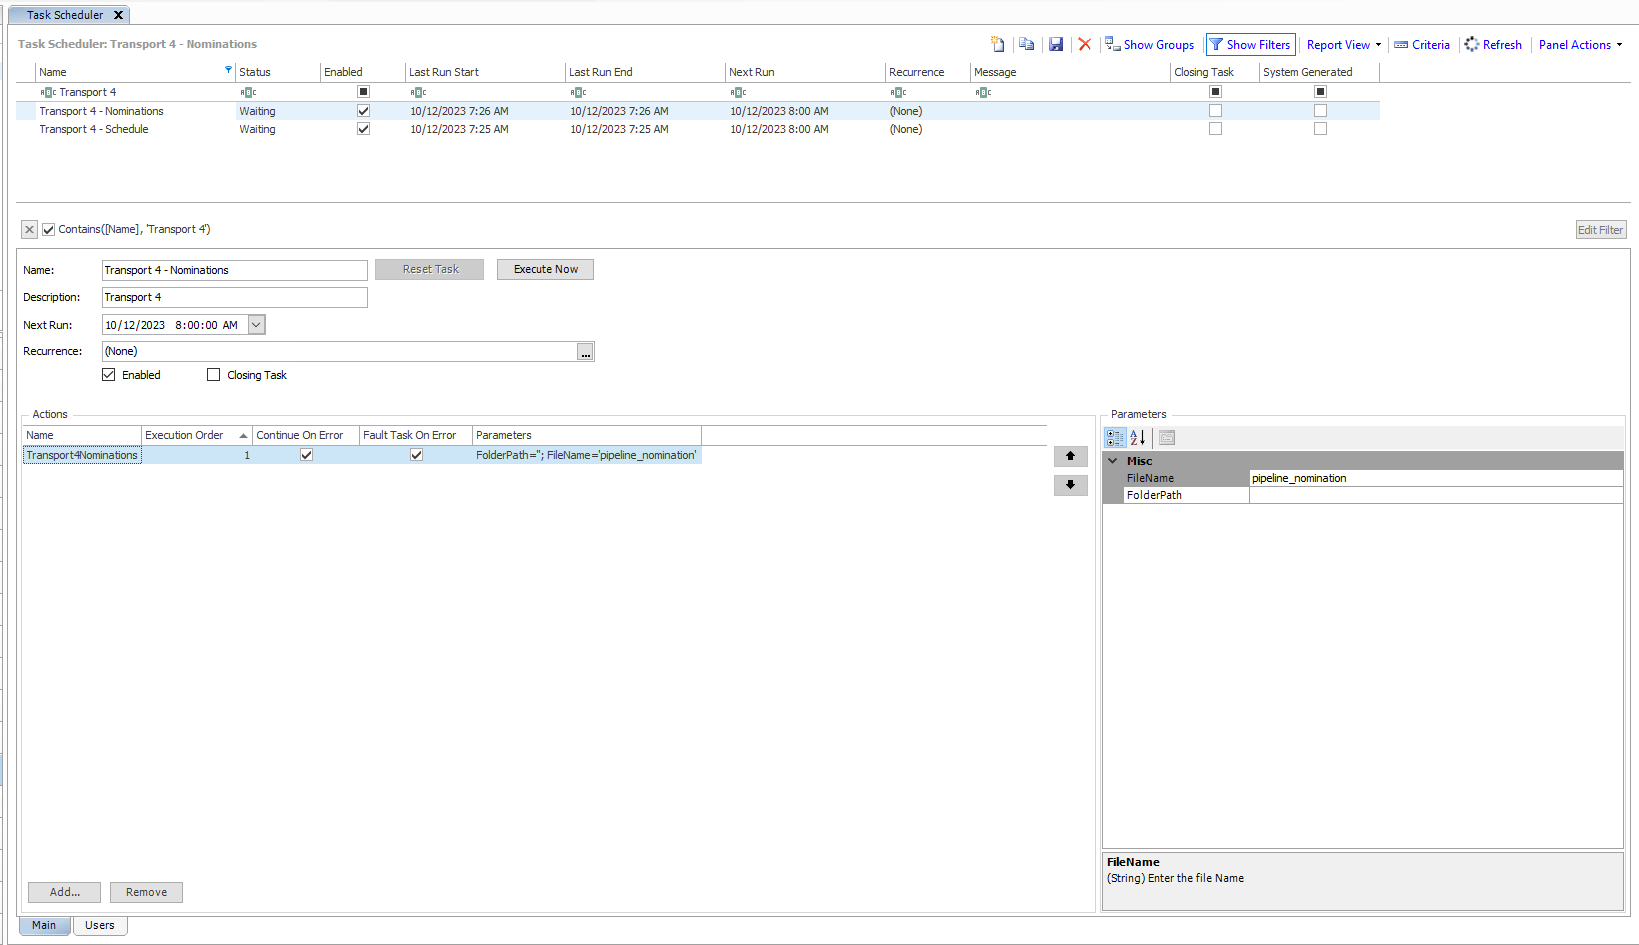Viewport: 1639px width, 945px height.
Task: Click the Add... button under Actions
Action: pyautogui.click(x=65, y=892)
